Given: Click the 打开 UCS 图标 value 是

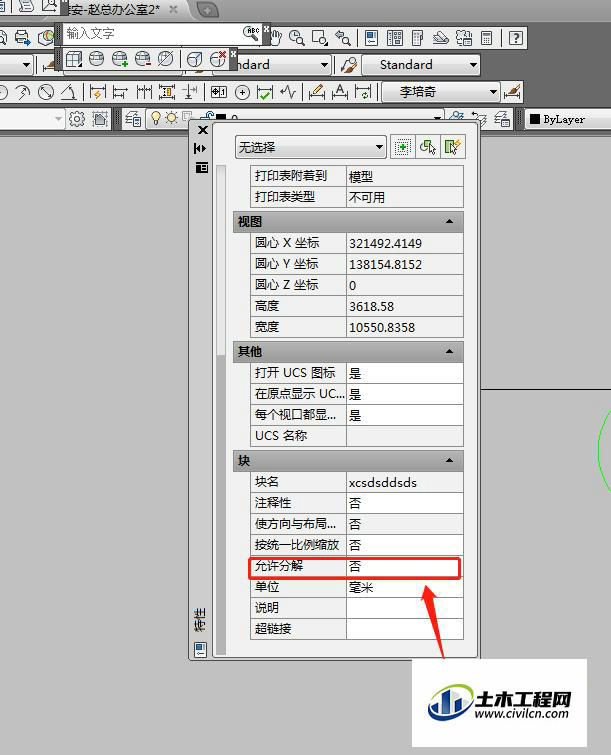Looking at the screenshot, I should [x=404, y=373].
